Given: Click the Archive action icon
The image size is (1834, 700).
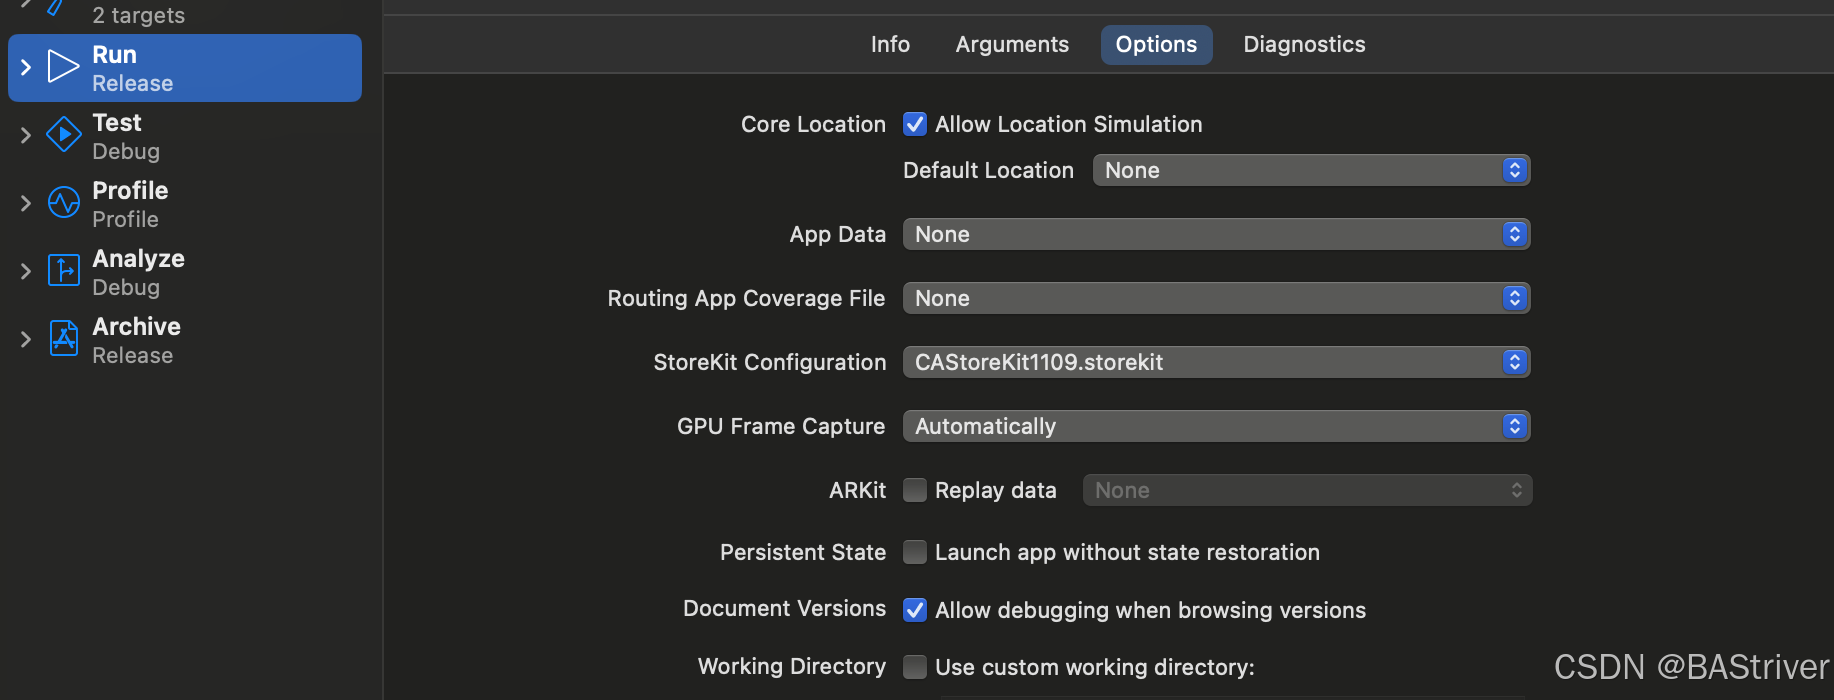Looking at the screenshot, I should point(63,339).
